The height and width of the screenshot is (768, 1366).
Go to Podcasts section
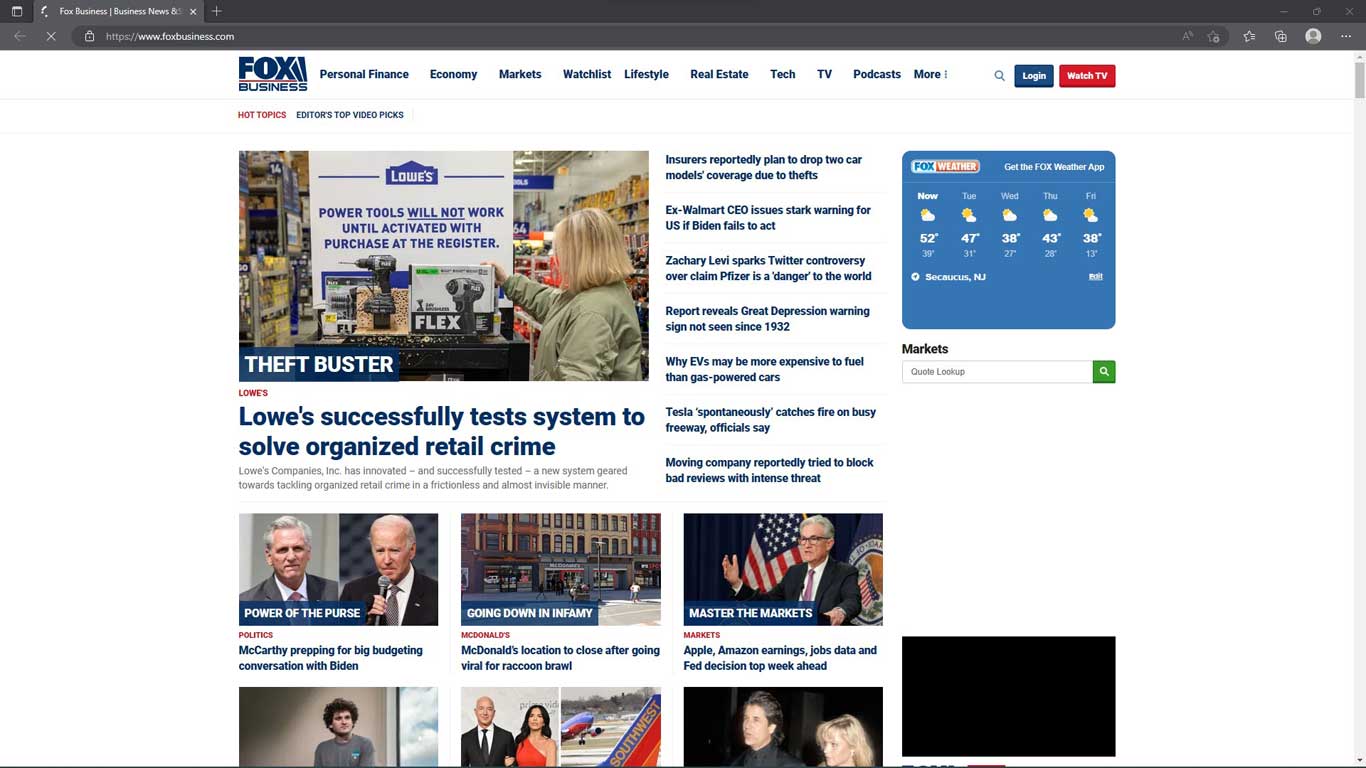pos(877,75)
